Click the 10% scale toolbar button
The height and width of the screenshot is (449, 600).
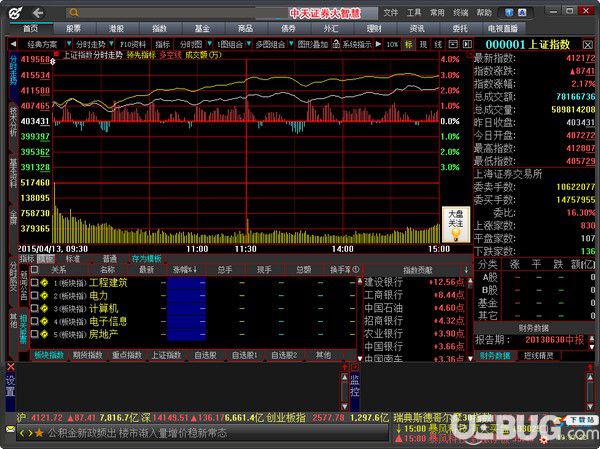pos(392,44)
